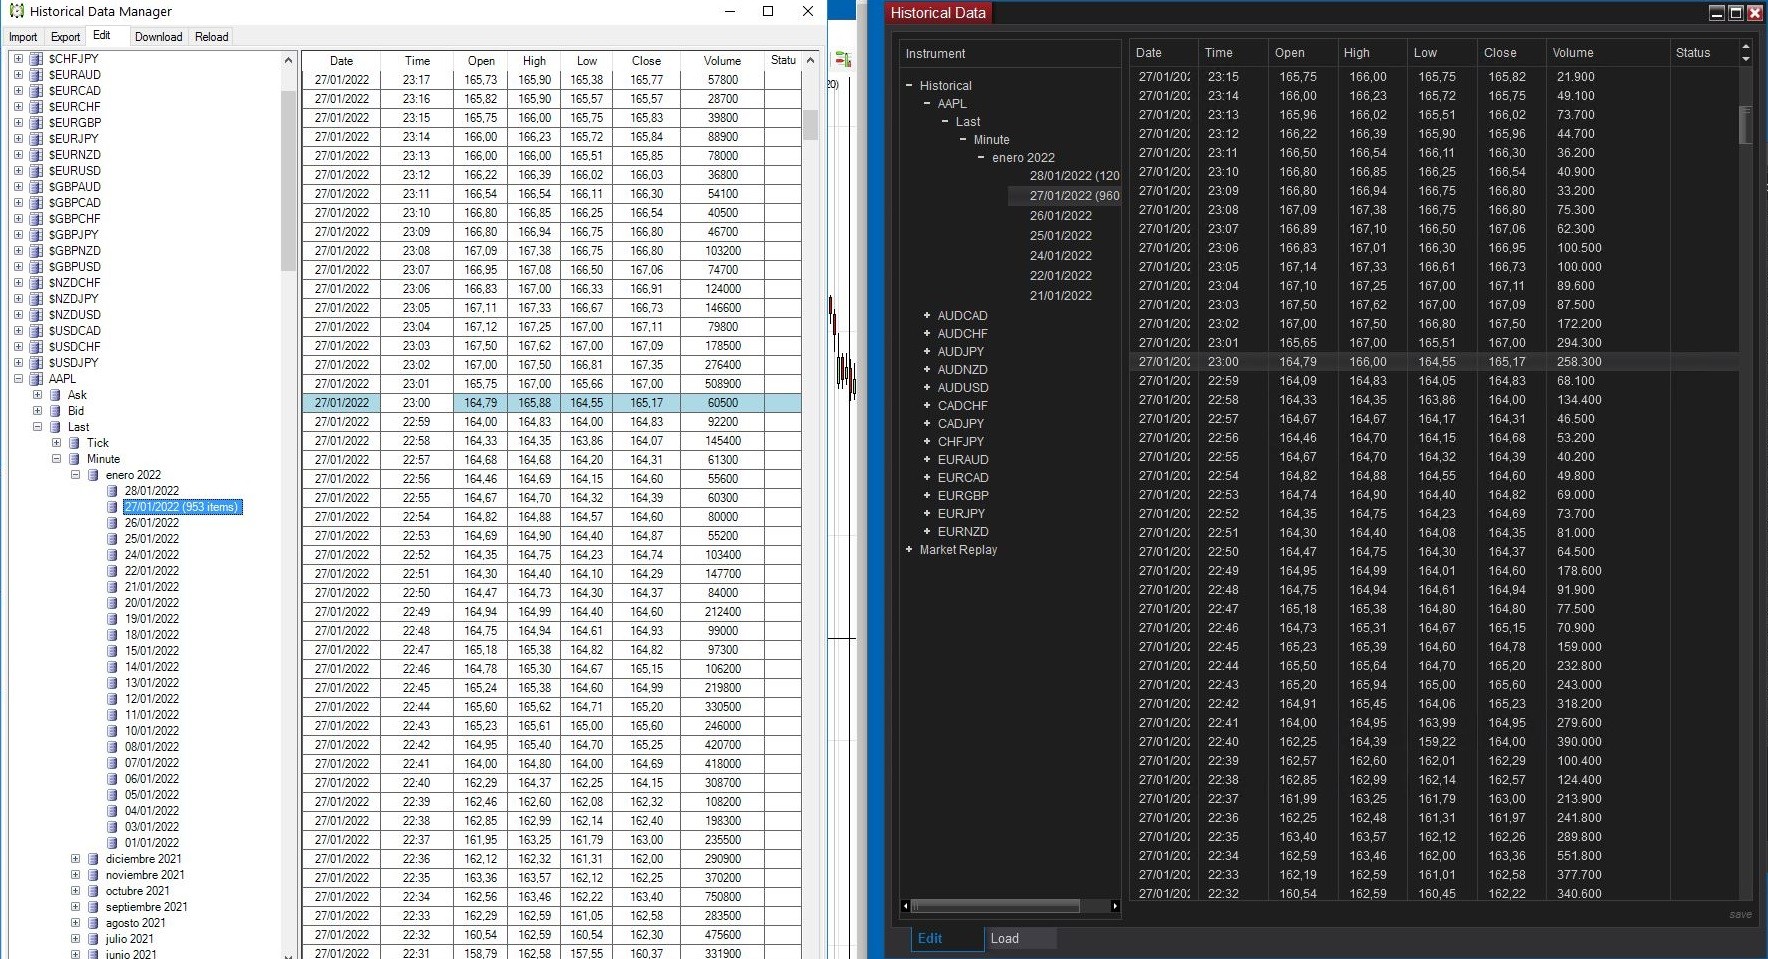
Task: Click the database icon beside $EURAUD
Action: [36, 75]
